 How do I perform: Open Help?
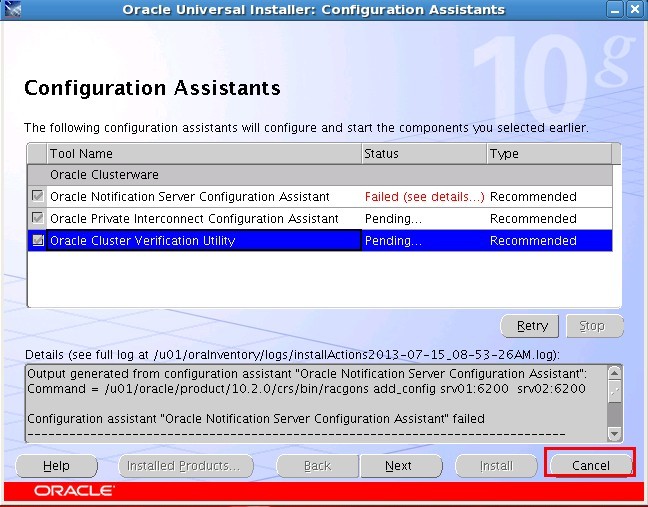(56, 466)
